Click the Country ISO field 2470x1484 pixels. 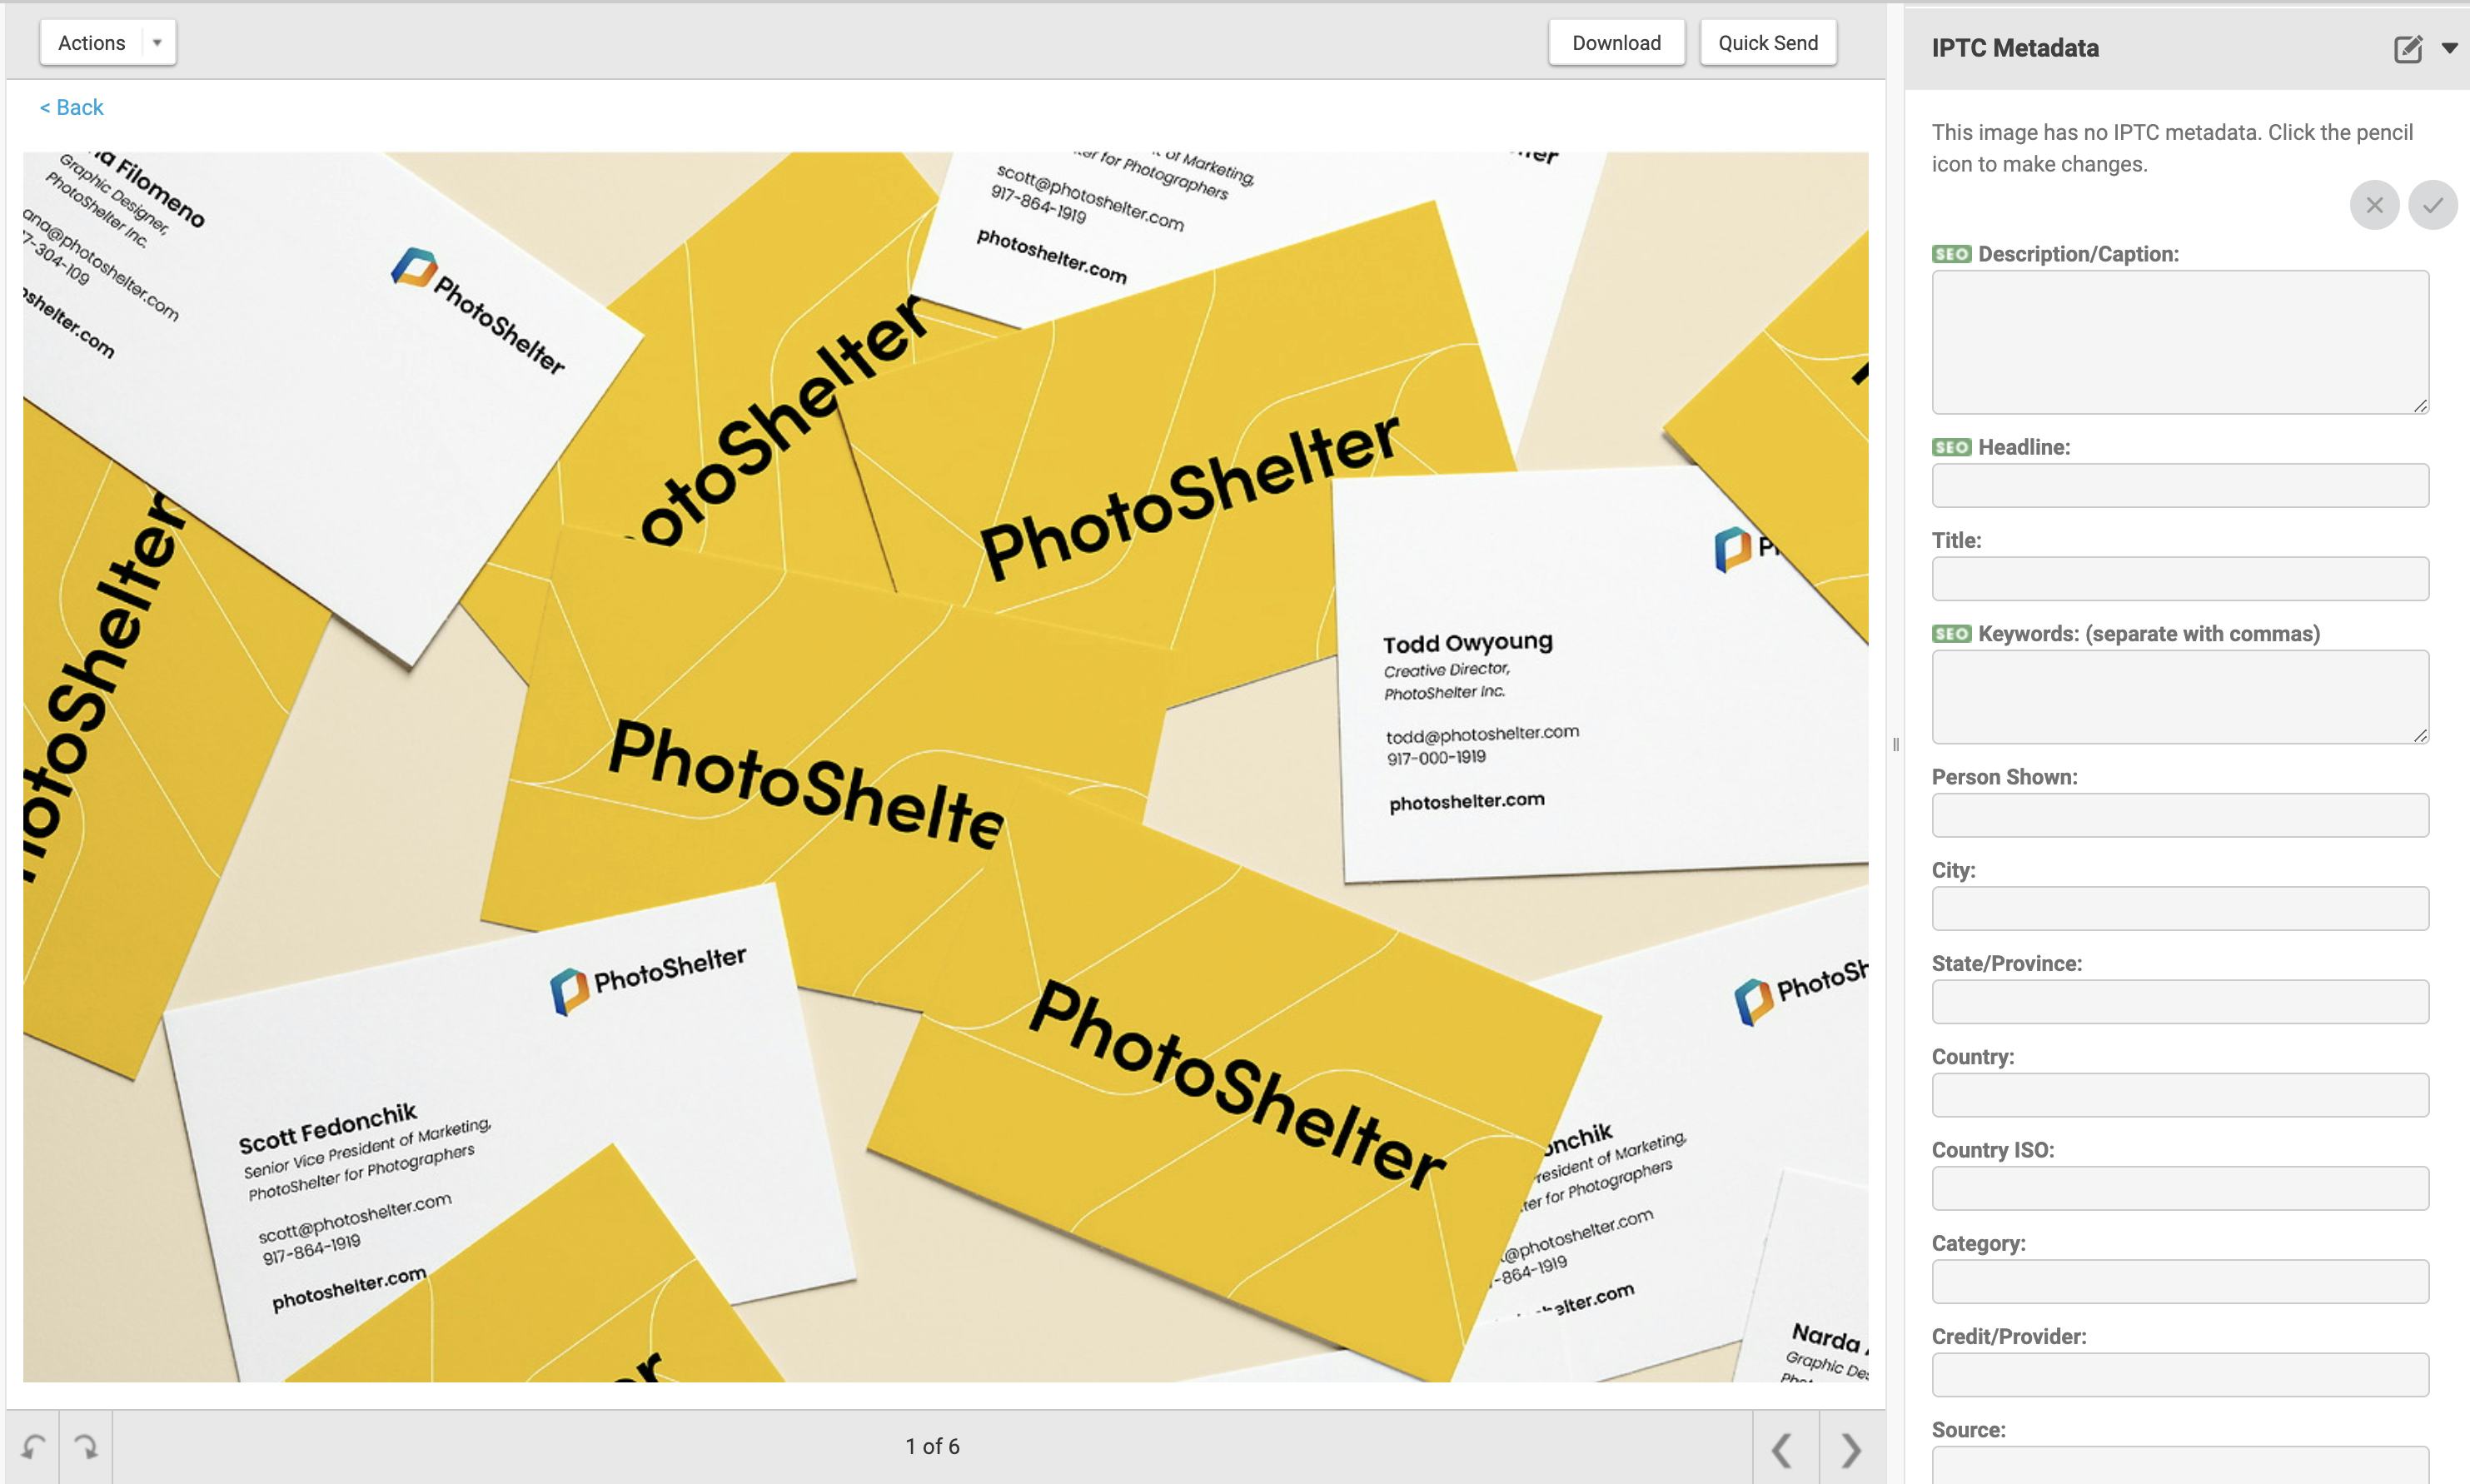coord(2179,1188)
